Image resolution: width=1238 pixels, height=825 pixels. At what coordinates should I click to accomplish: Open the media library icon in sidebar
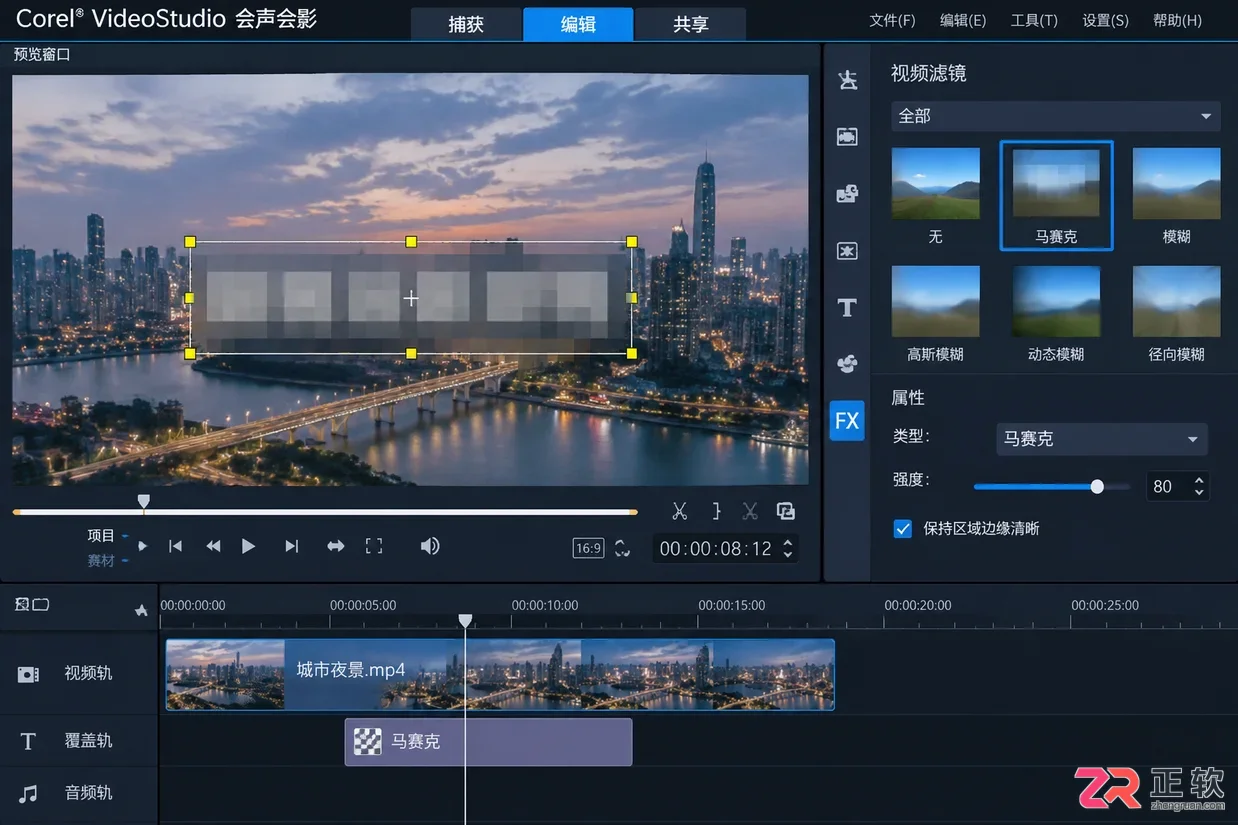[847, 136]
